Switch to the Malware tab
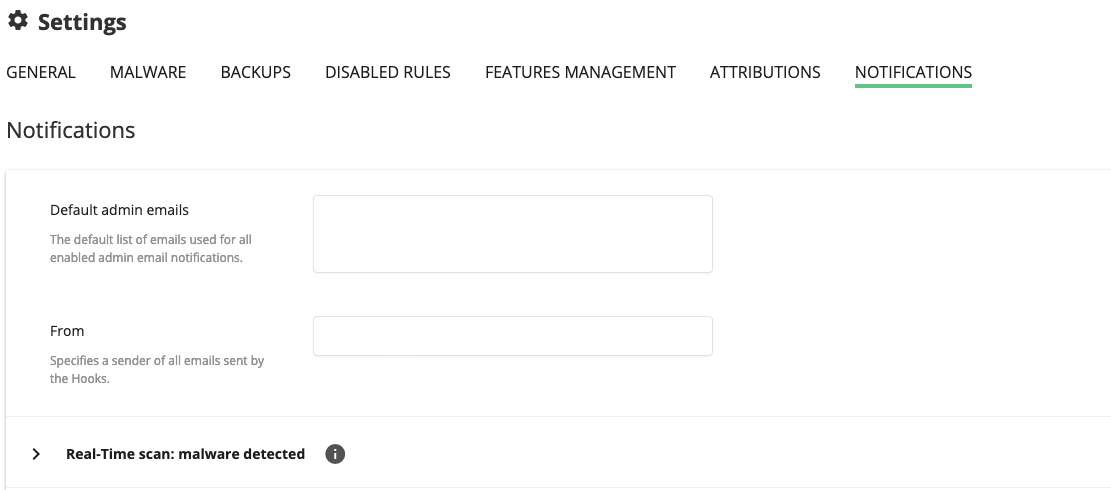The height and width of the screenshot is (490, 1111). coord(148,72)
